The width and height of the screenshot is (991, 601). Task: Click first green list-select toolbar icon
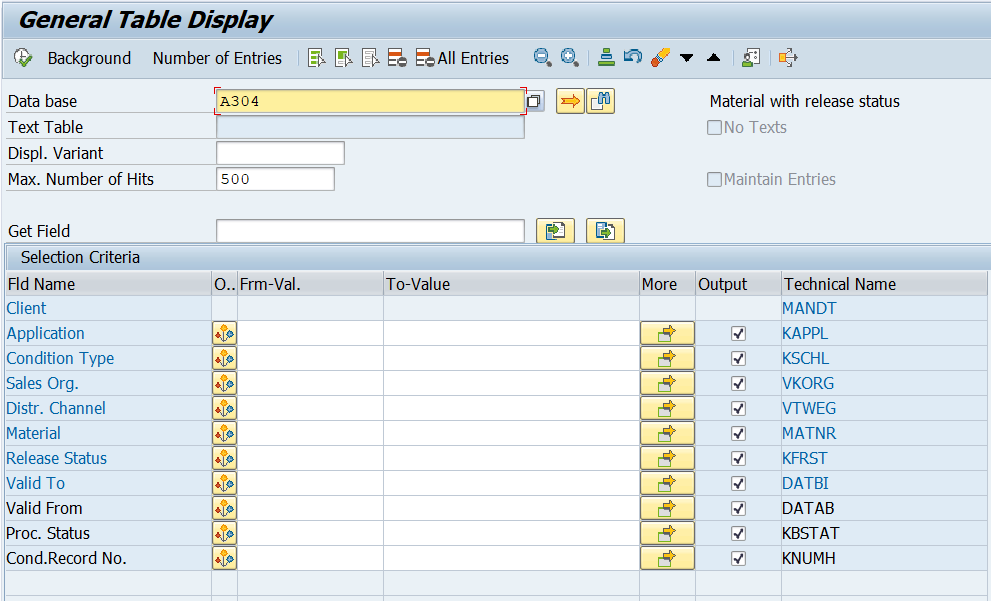[x=317, y=58]
